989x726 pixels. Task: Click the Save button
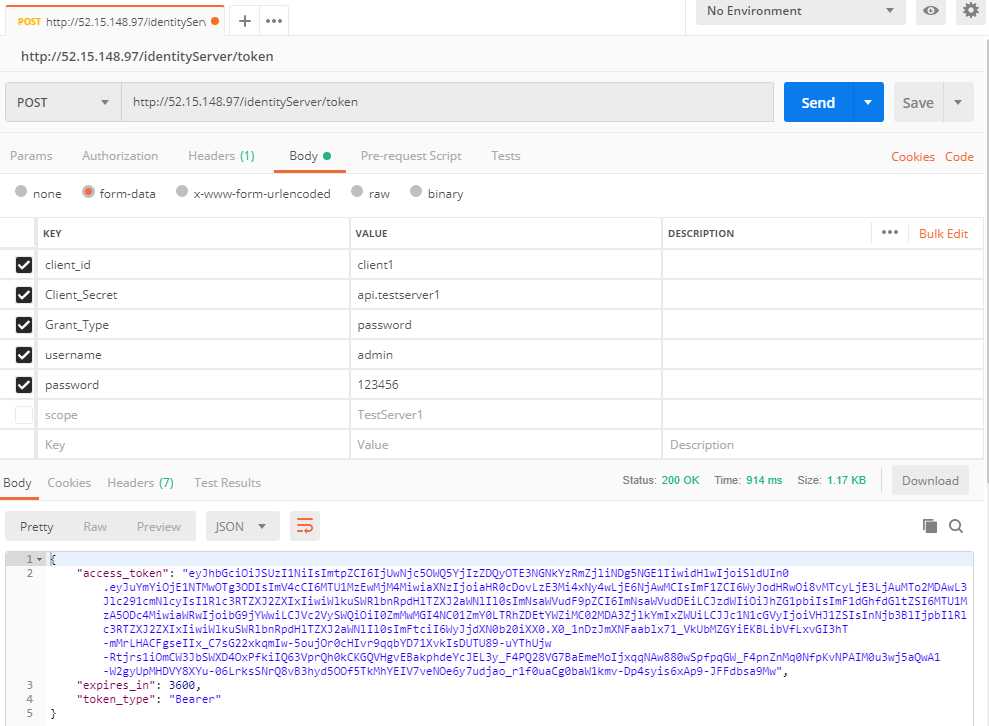click(x=918, y=102)
